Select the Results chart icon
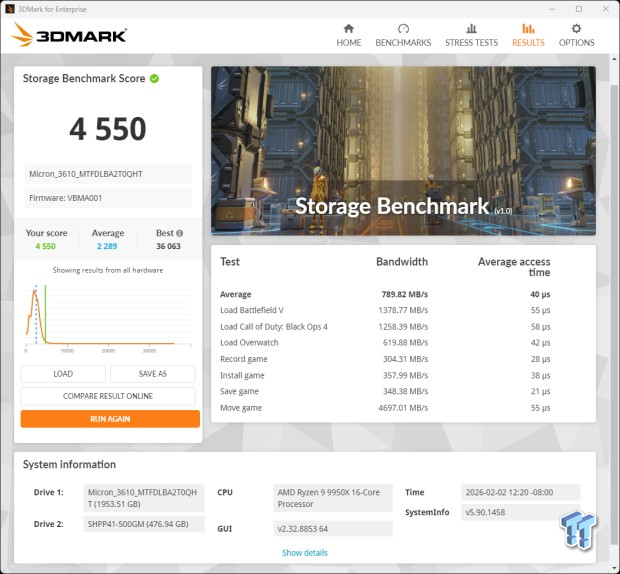 tap(528, 29)
